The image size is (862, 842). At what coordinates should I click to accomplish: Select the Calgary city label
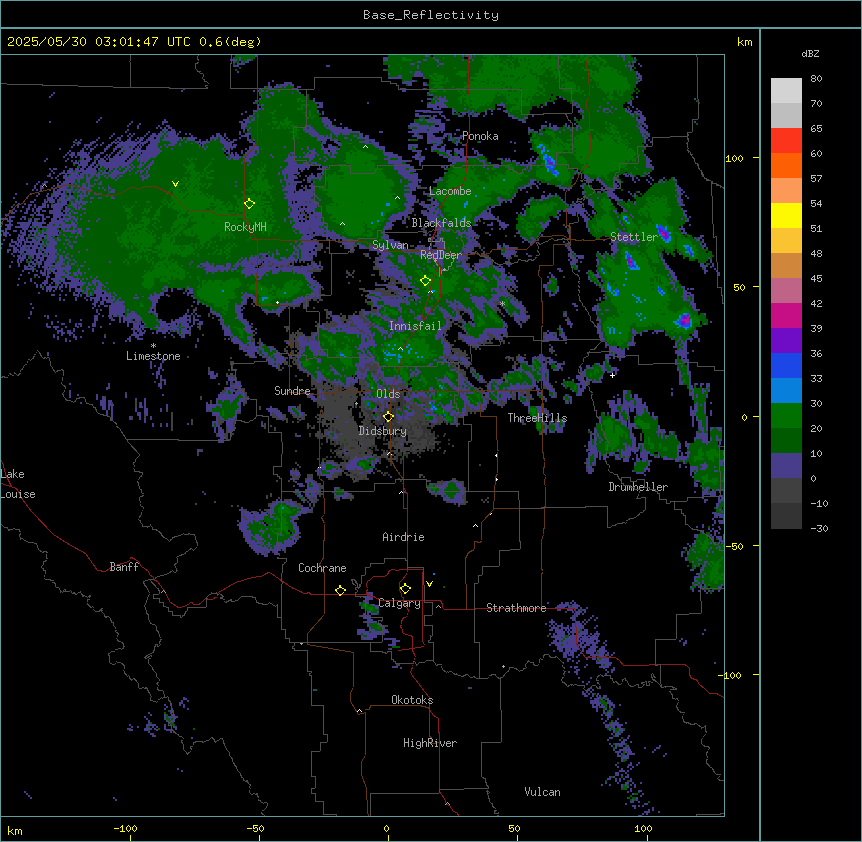point(399,603)
